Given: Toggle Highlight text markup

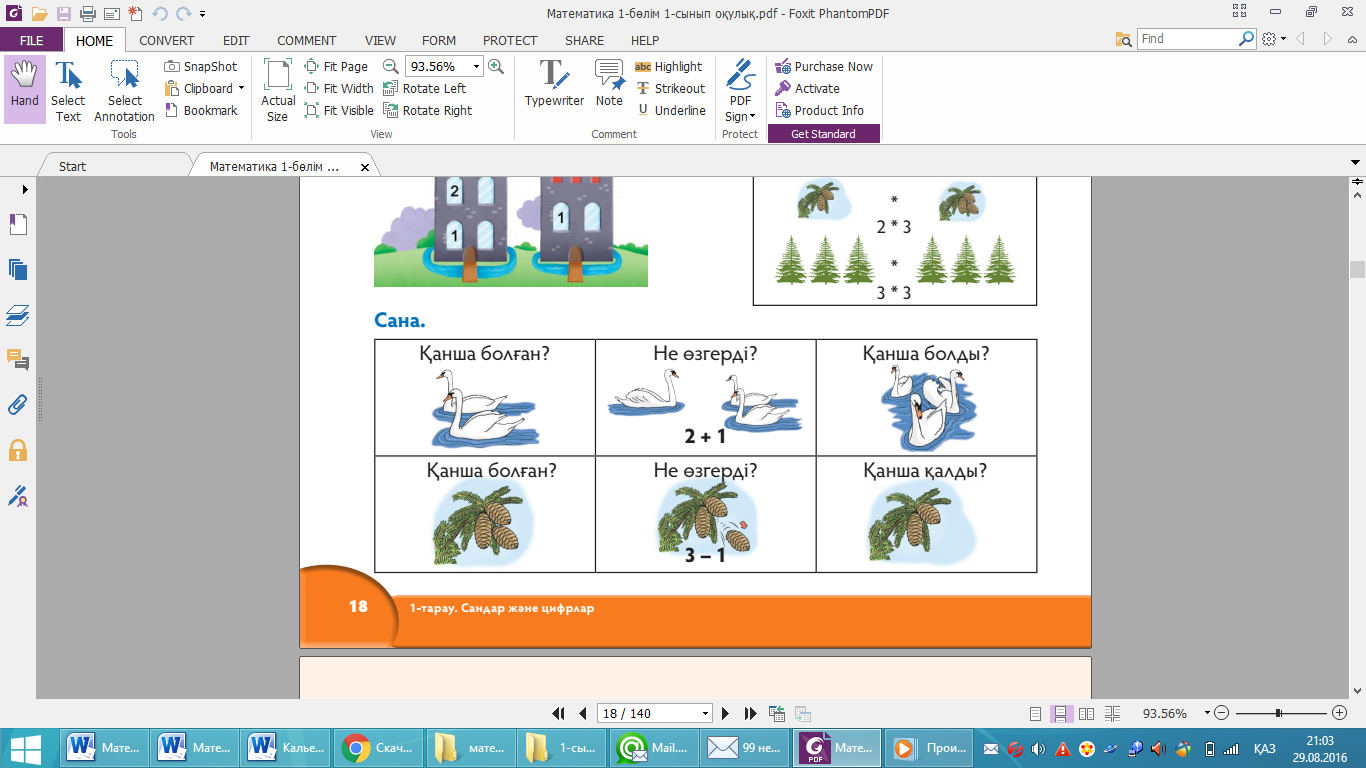Looking at the screenshot, I should coord(669,67).
